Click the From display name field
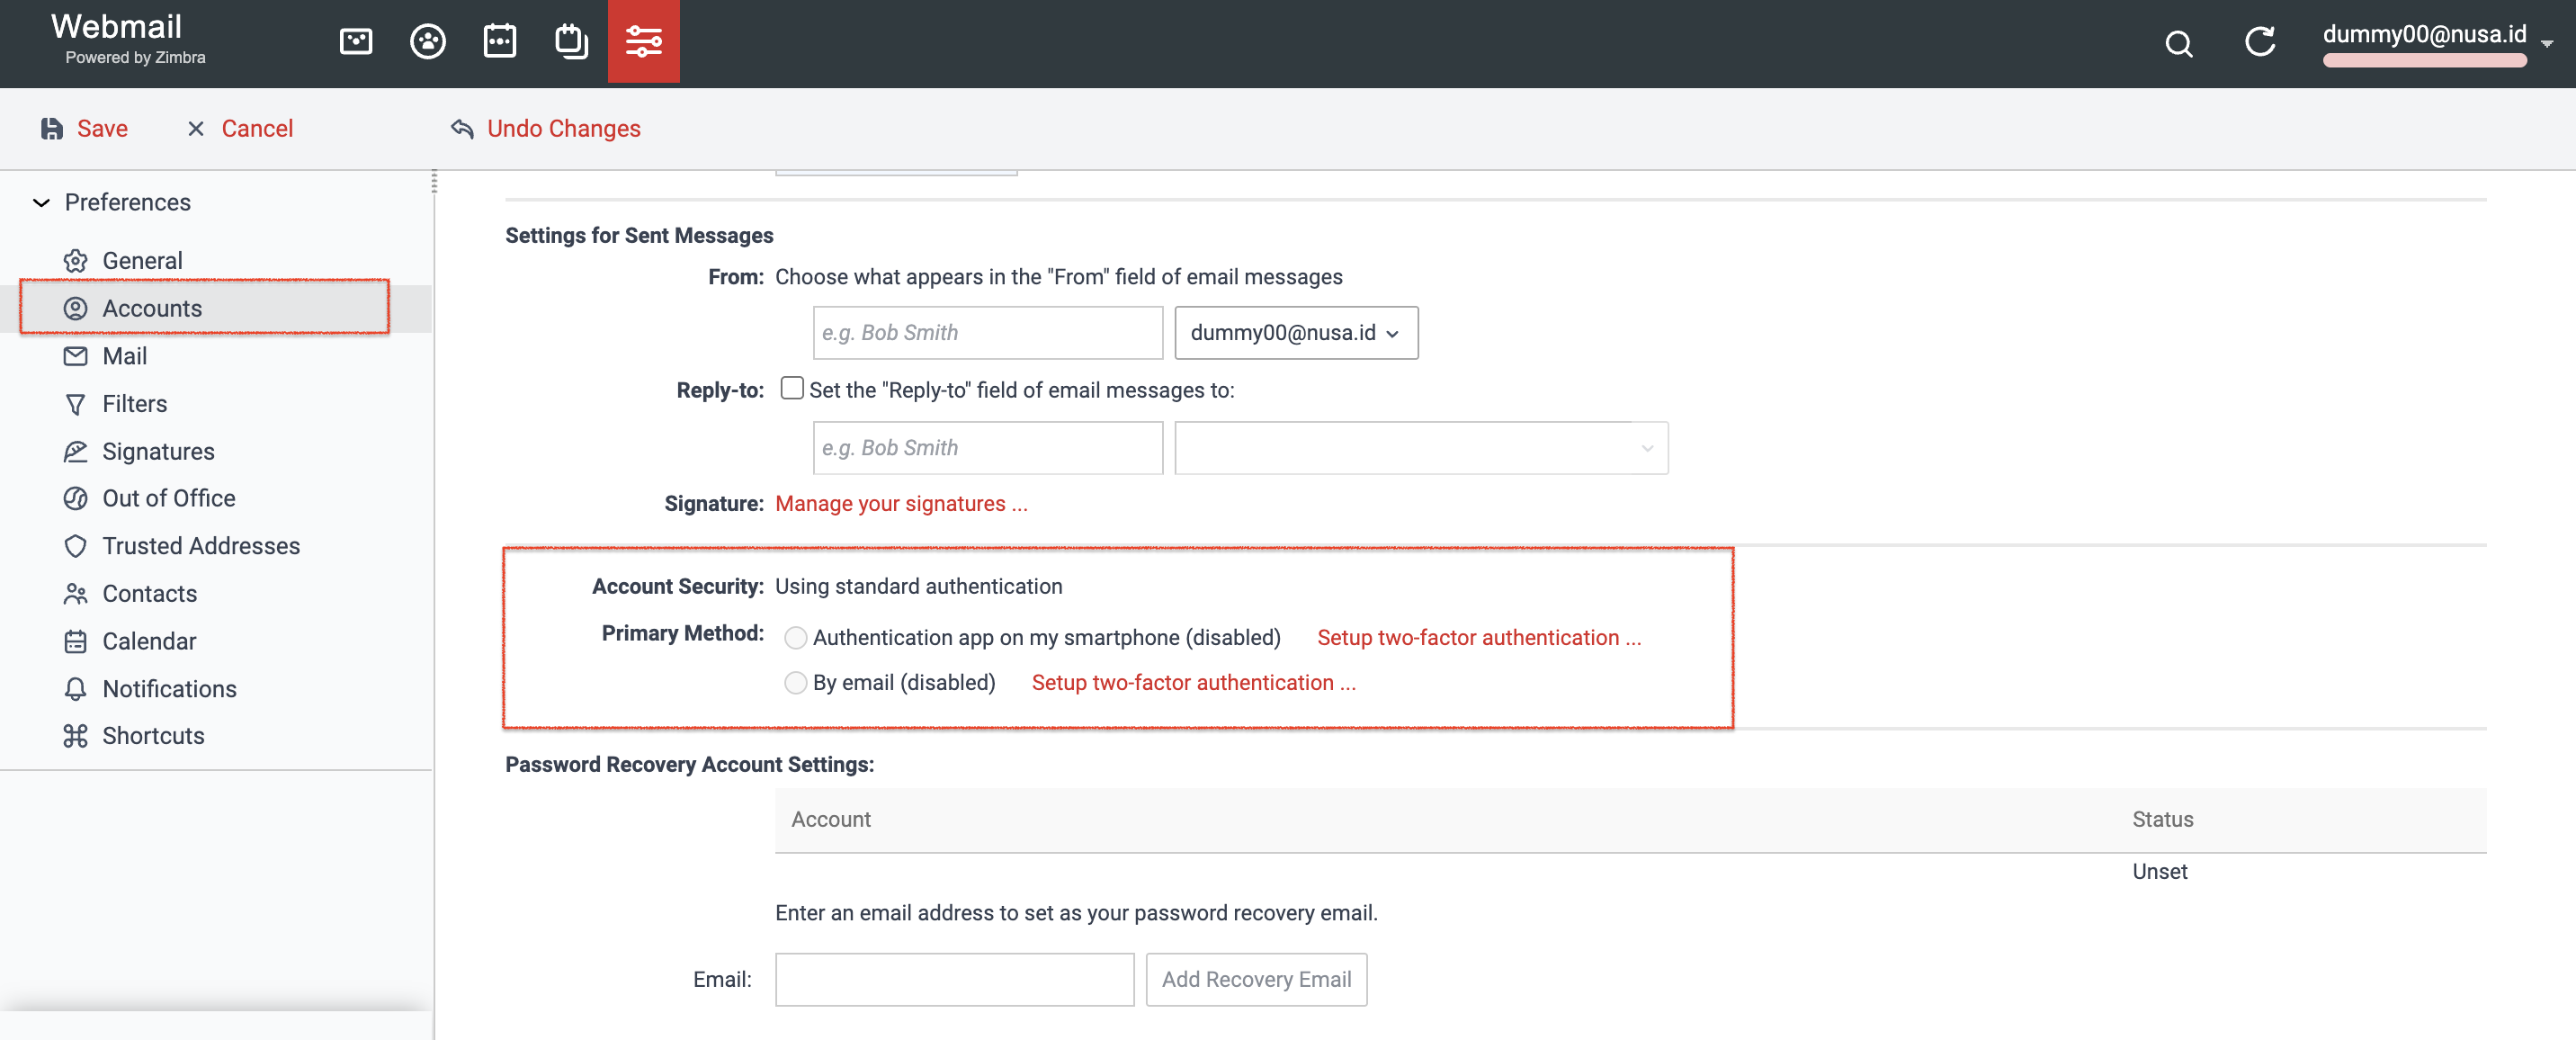 click(x=987, y=333)
